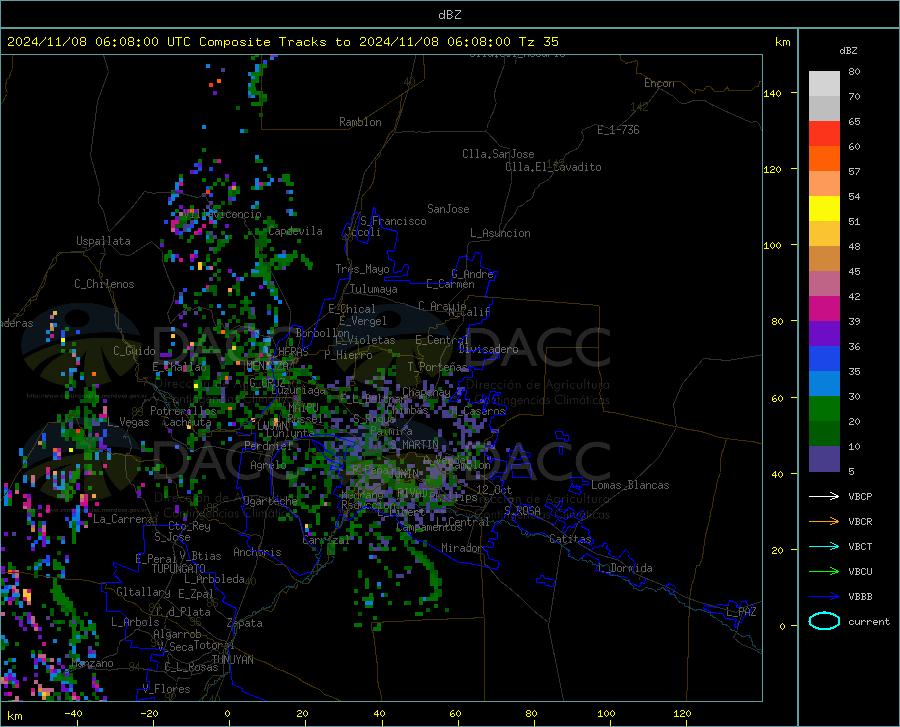This screenshot has width=900, height=727.
Task: Click the green VBCU arrow legend icon
Action: coord(824,572)
